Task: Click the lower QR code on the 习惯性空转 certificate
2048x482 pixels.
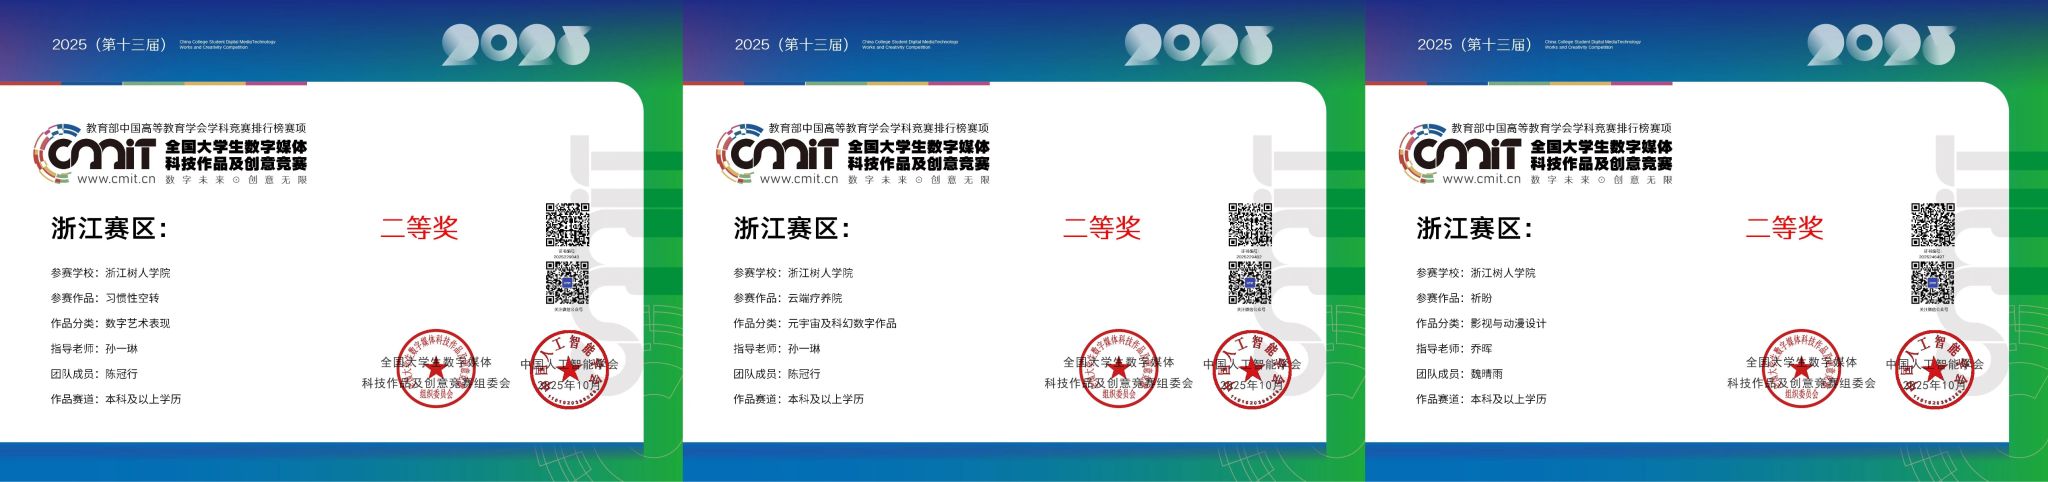Action: click(567, 283)
